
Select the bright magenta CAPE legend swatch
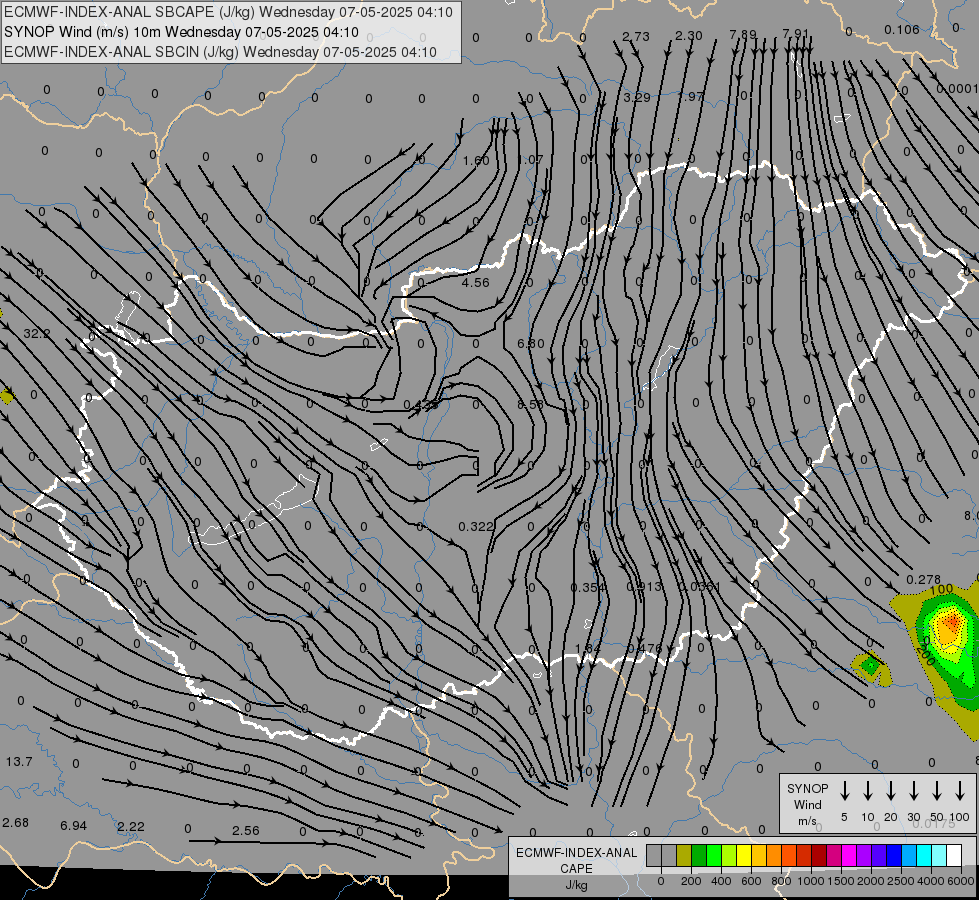pyautogui.click(x=849, y=856)
